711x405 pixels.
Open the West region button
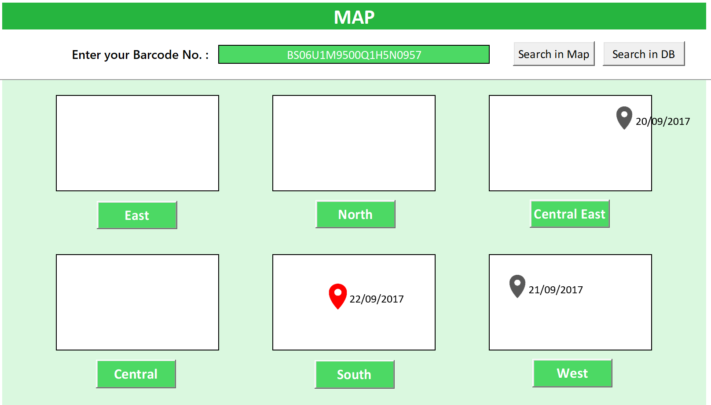coord(572,373)
